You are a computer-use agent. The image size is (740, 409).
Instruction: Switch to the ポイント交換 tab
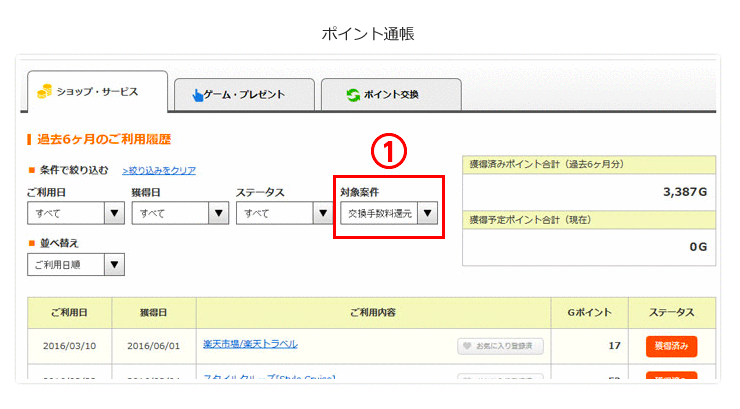390,95
